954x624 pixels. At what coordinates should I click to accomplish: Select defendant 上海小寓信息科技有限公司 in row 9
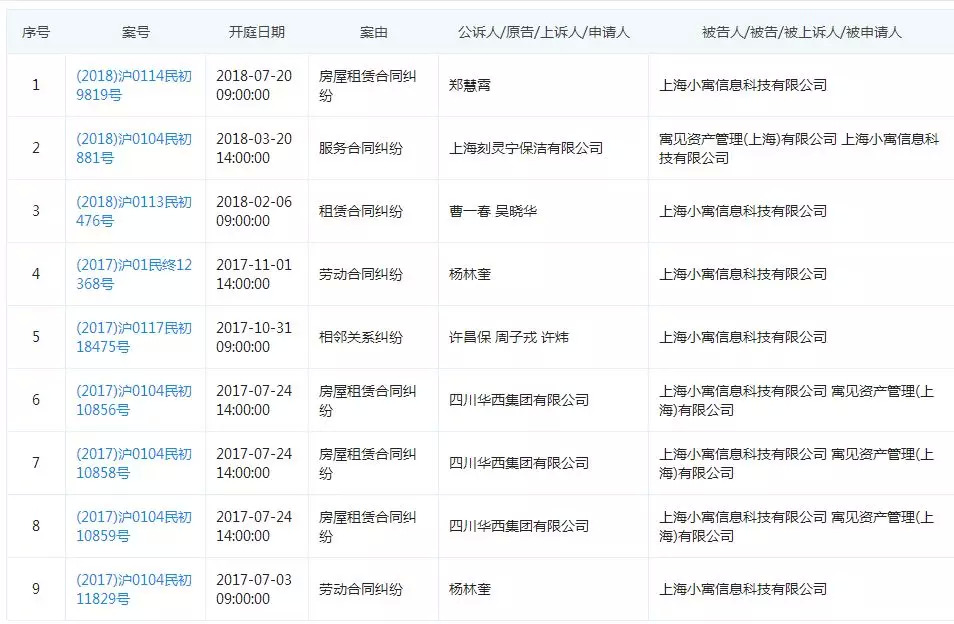(743, 589)
